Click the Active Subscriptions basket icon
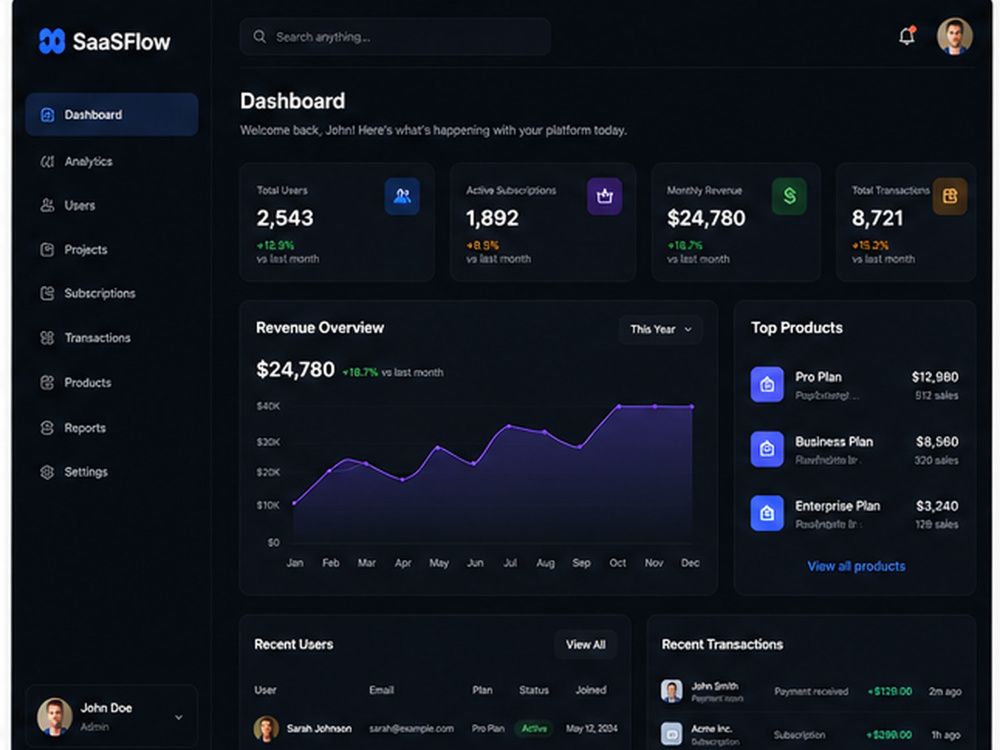Screen dimensions: 1000x750 coord(604,196)
